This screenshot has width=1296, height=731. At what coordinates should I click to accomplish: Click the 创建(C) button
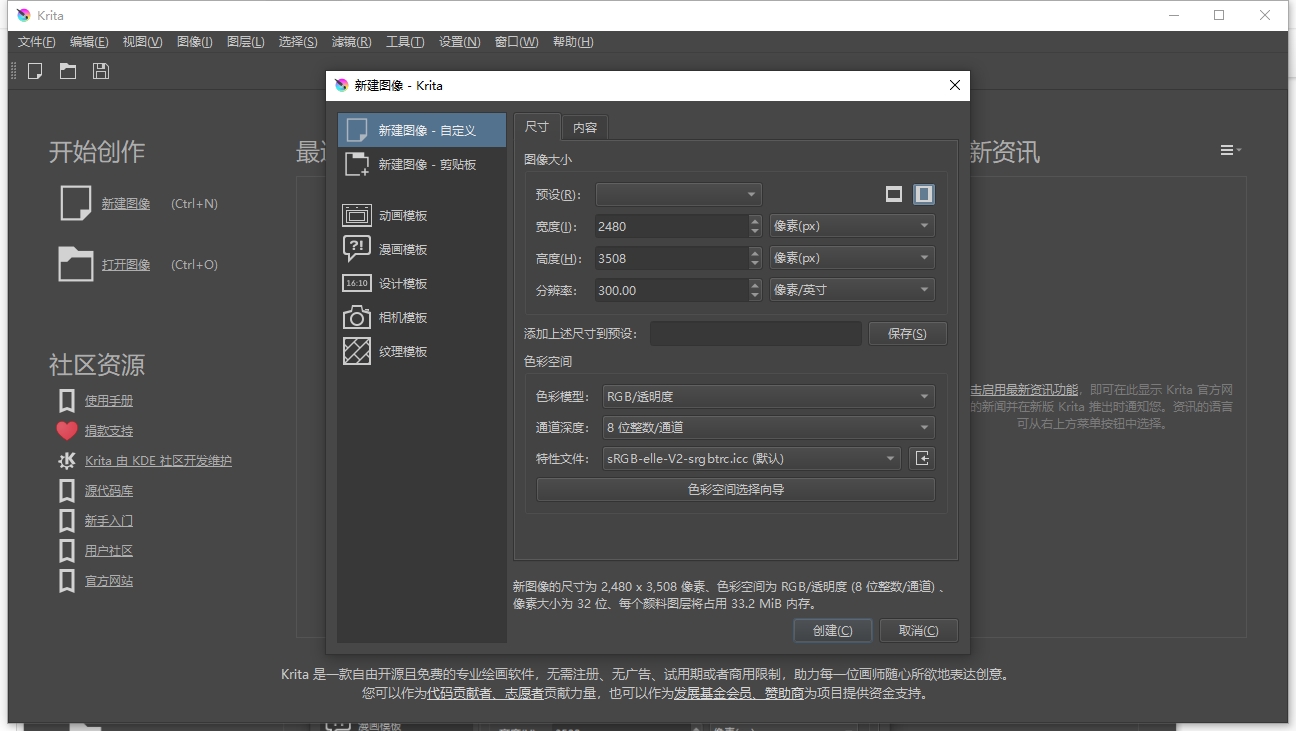(833, 630)
